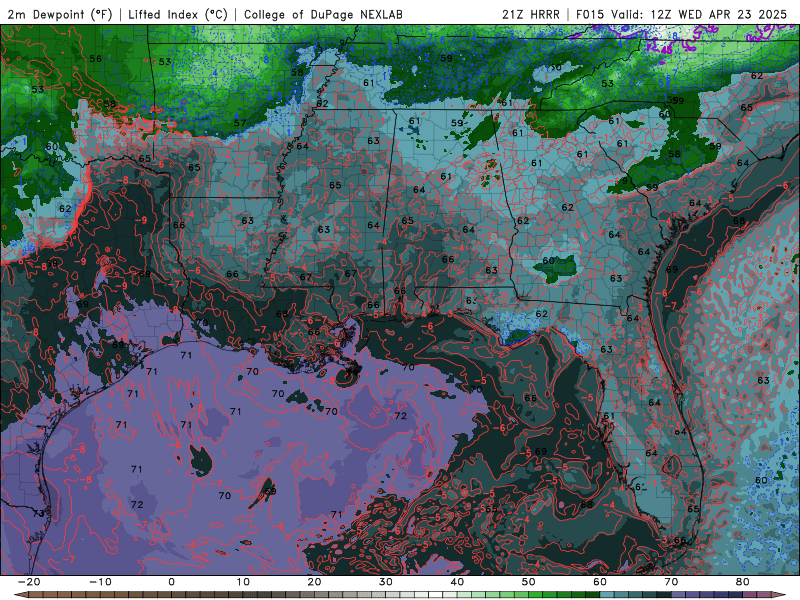Click the "F015" forecast hour text
800x600 pixels.
tap(591, 14)
